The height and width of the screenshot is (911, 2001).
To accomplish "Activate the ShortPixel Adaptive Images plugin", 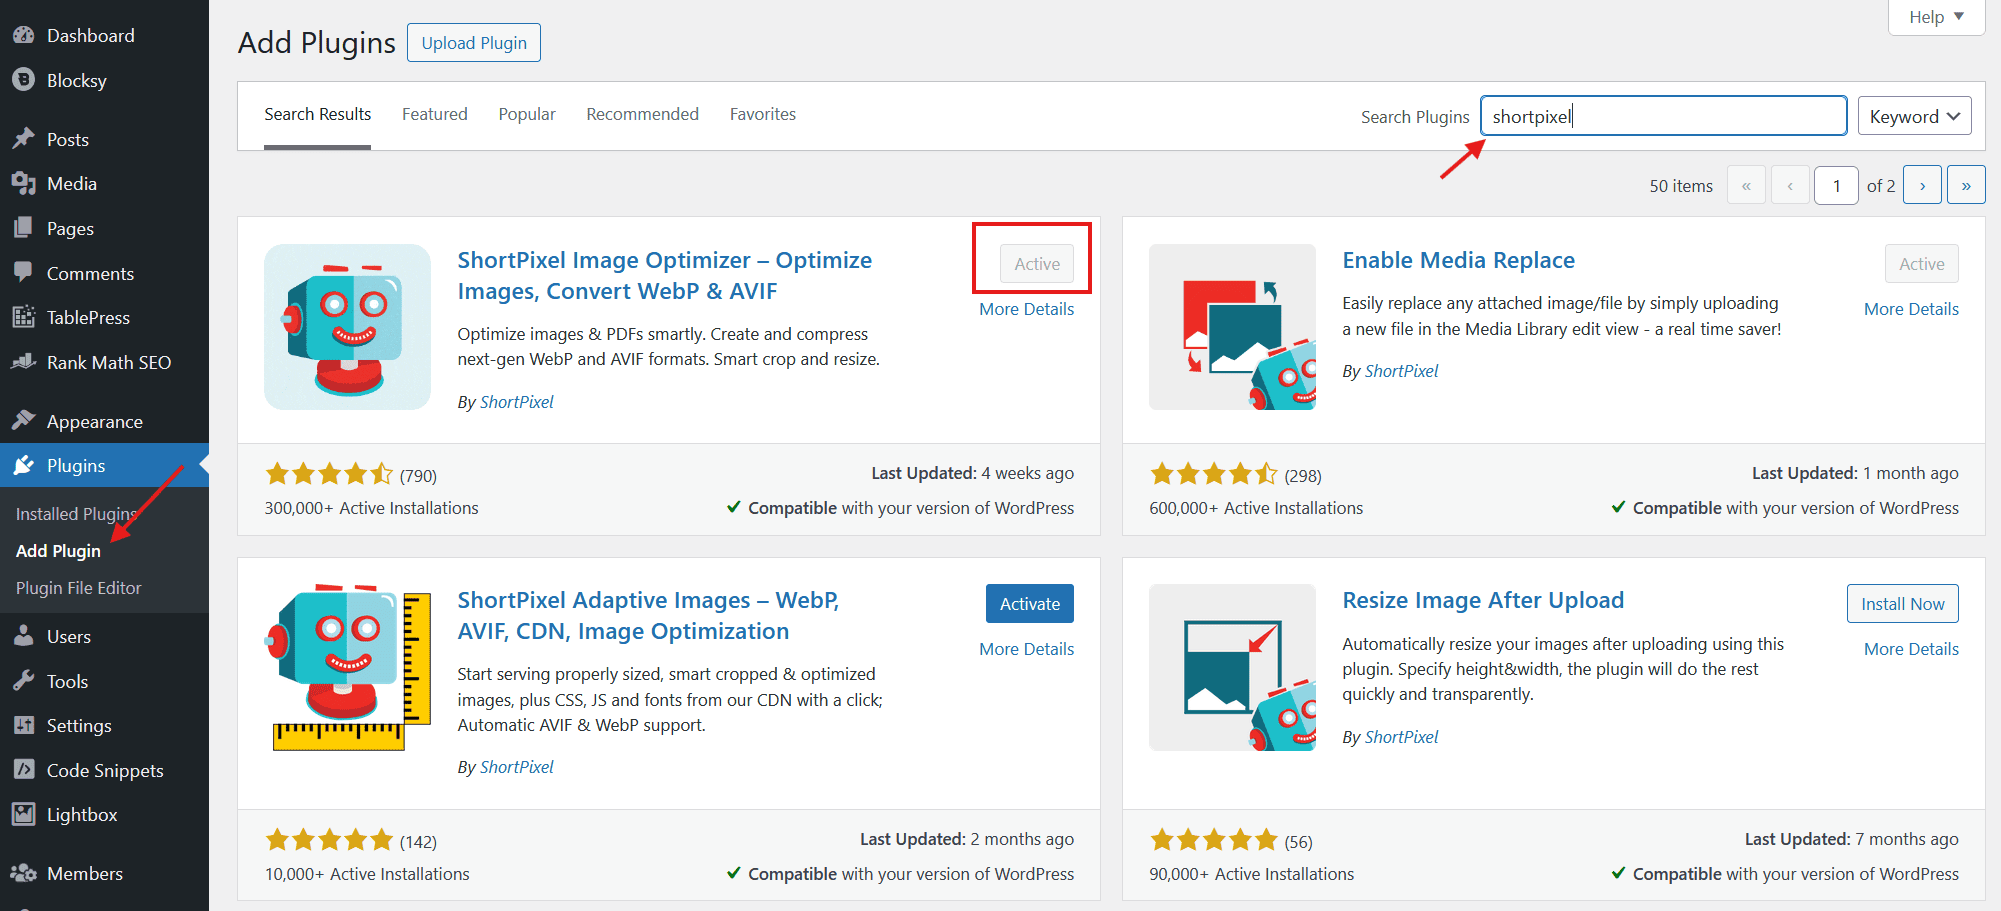I will [x=1029, y=604].
